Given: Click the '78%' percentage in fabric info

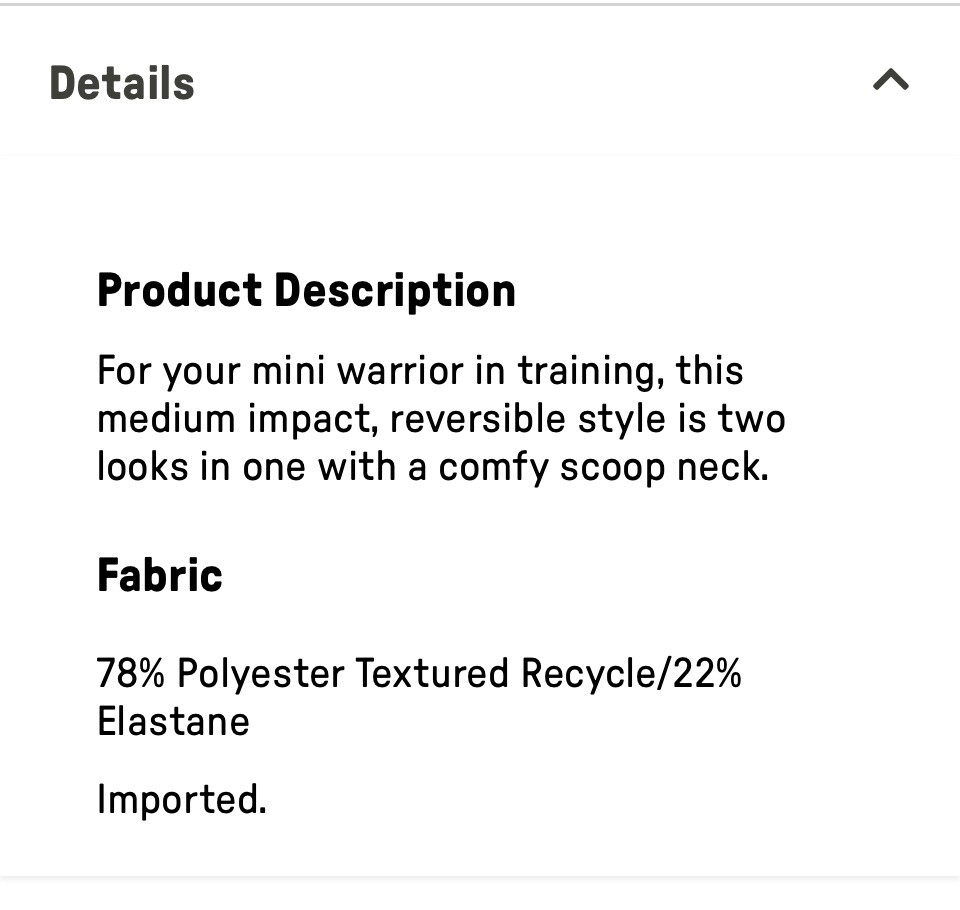Looking at the screenshot, I should pos(131,673).
